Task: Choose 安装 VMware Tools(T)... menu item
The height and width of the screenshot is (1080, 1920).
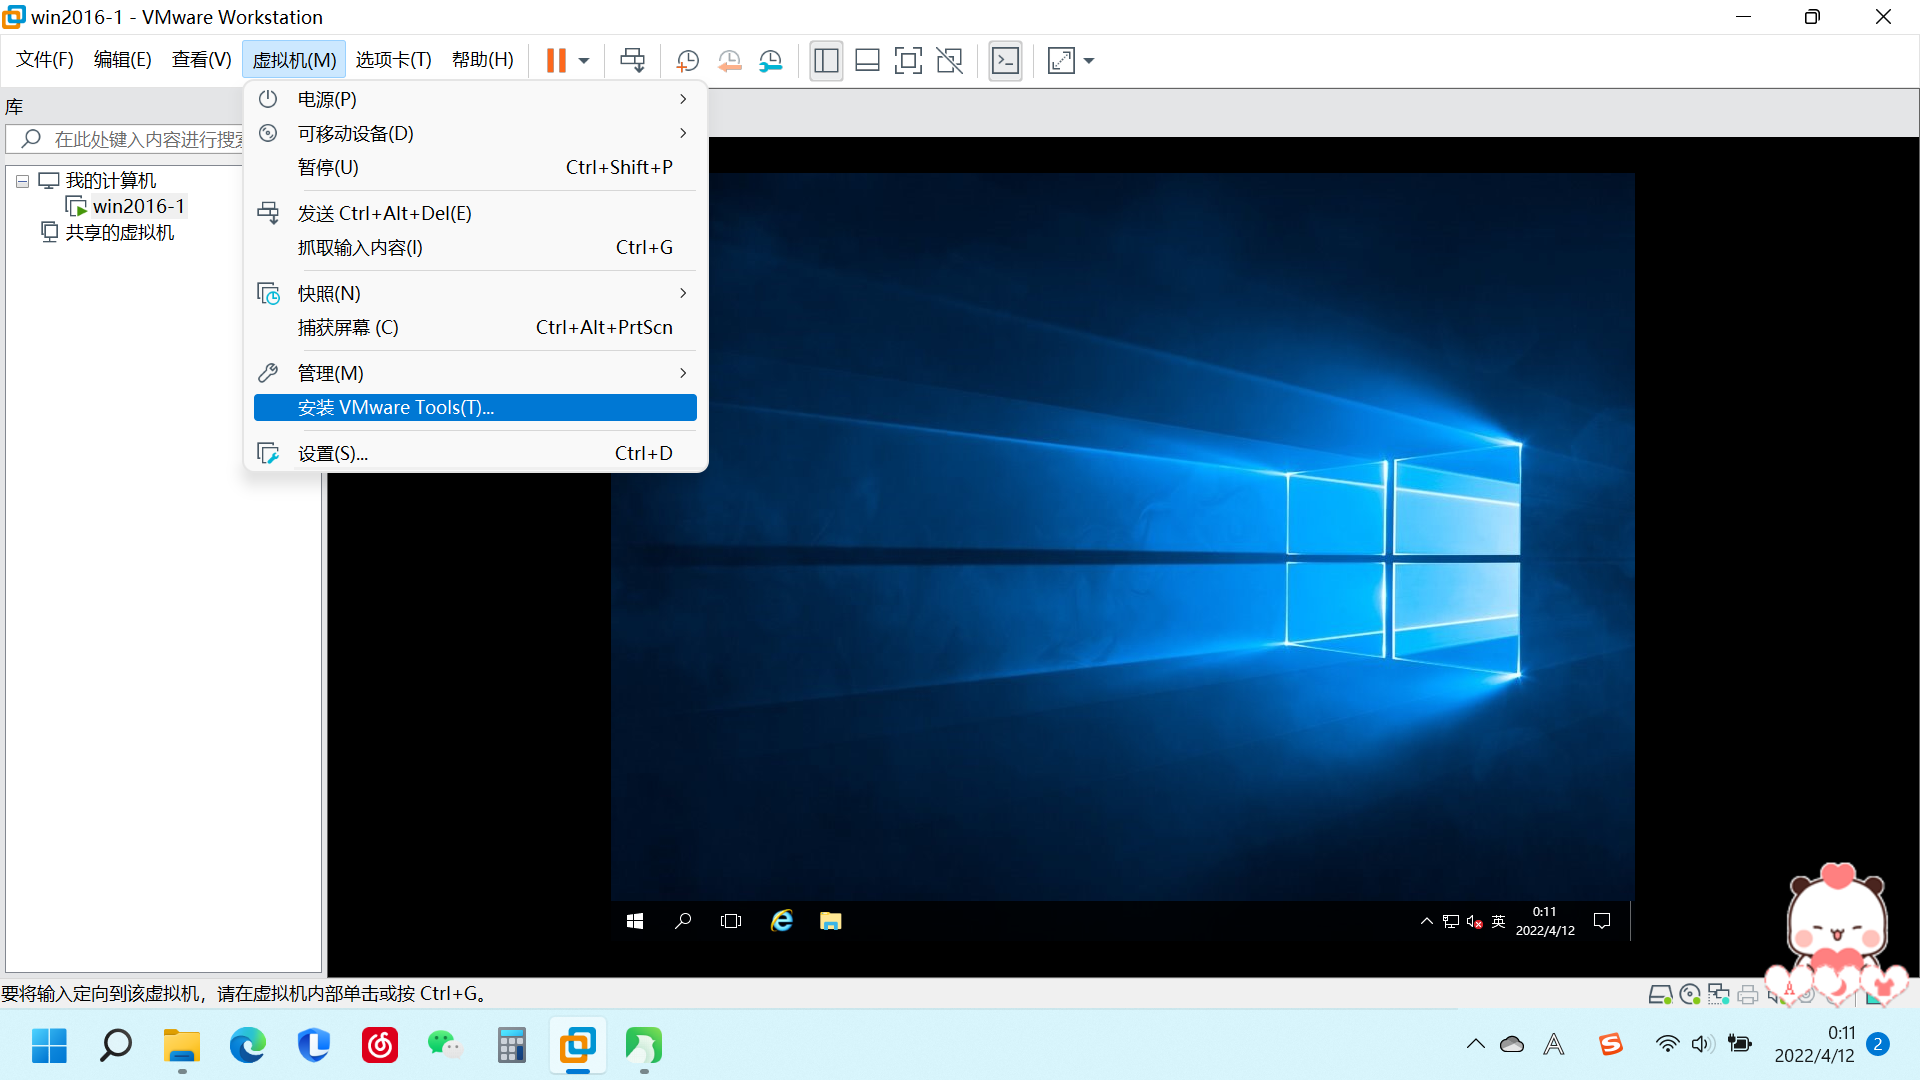Action: click(x=475, y=407)
